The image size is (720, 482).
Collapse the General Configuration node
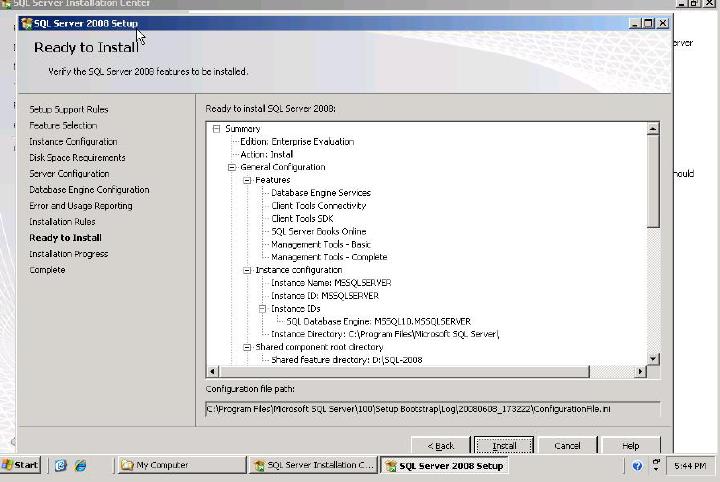pyautogui.click(x=232, y=168)
